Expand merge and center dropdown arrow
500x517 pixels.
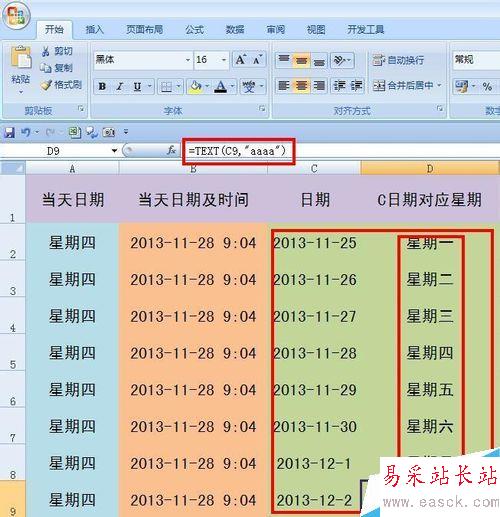[439, 86]
